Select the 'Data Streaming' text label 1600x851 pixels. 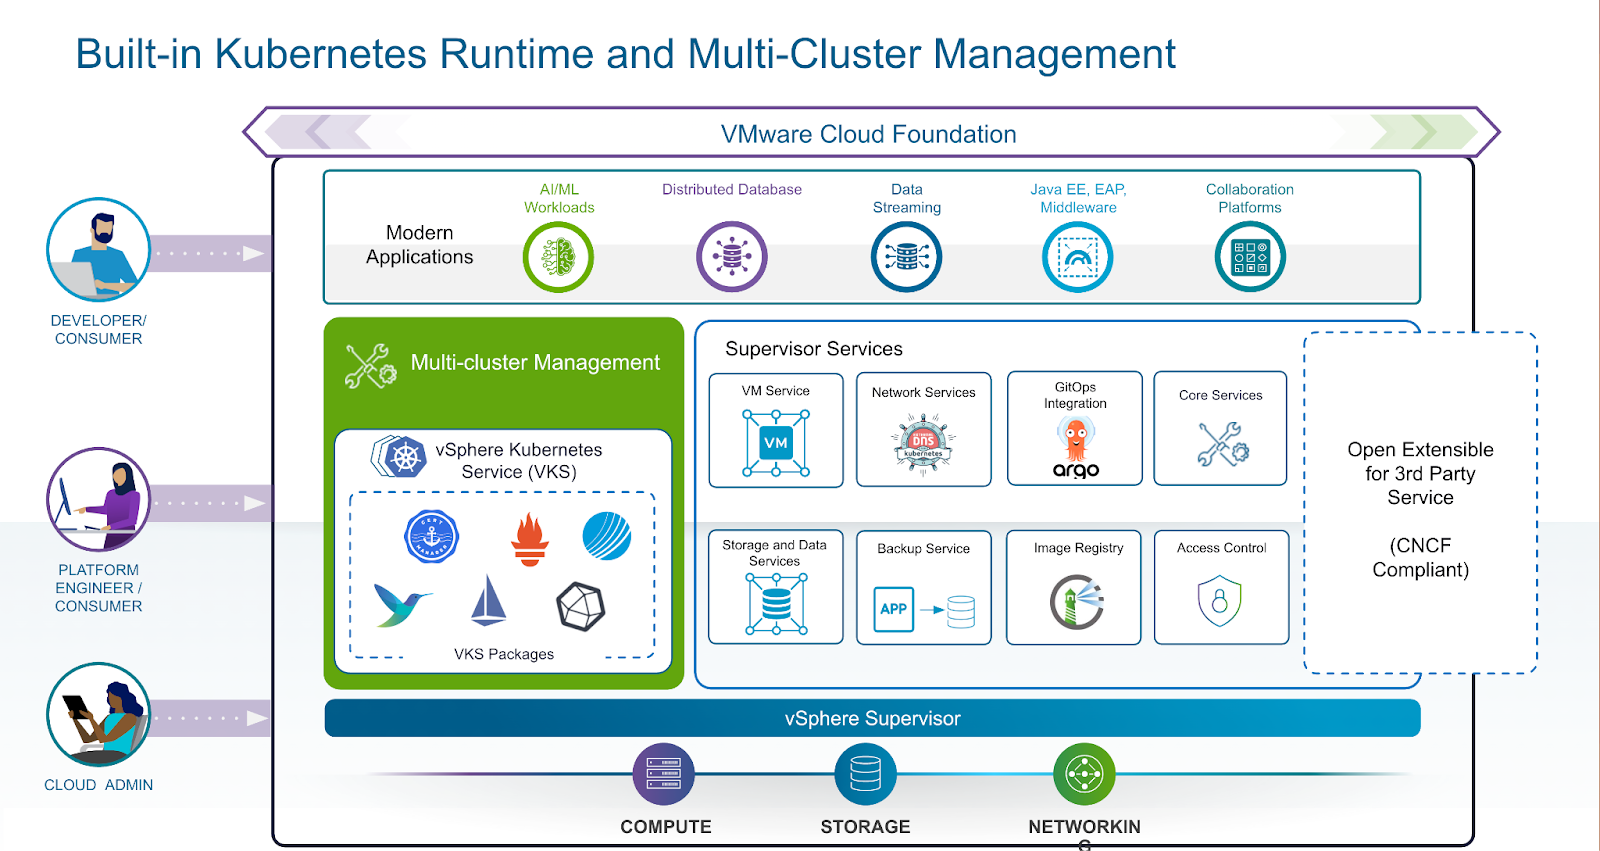pos(907,198)
